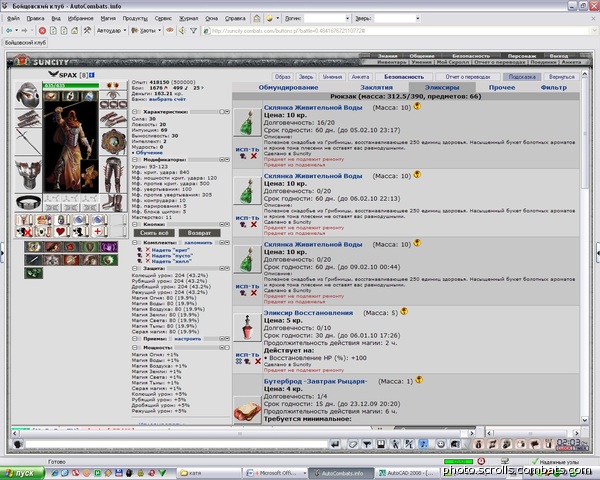Click the blue info icon next to SPAX
600x480 pixels.
tap(92, 75)
